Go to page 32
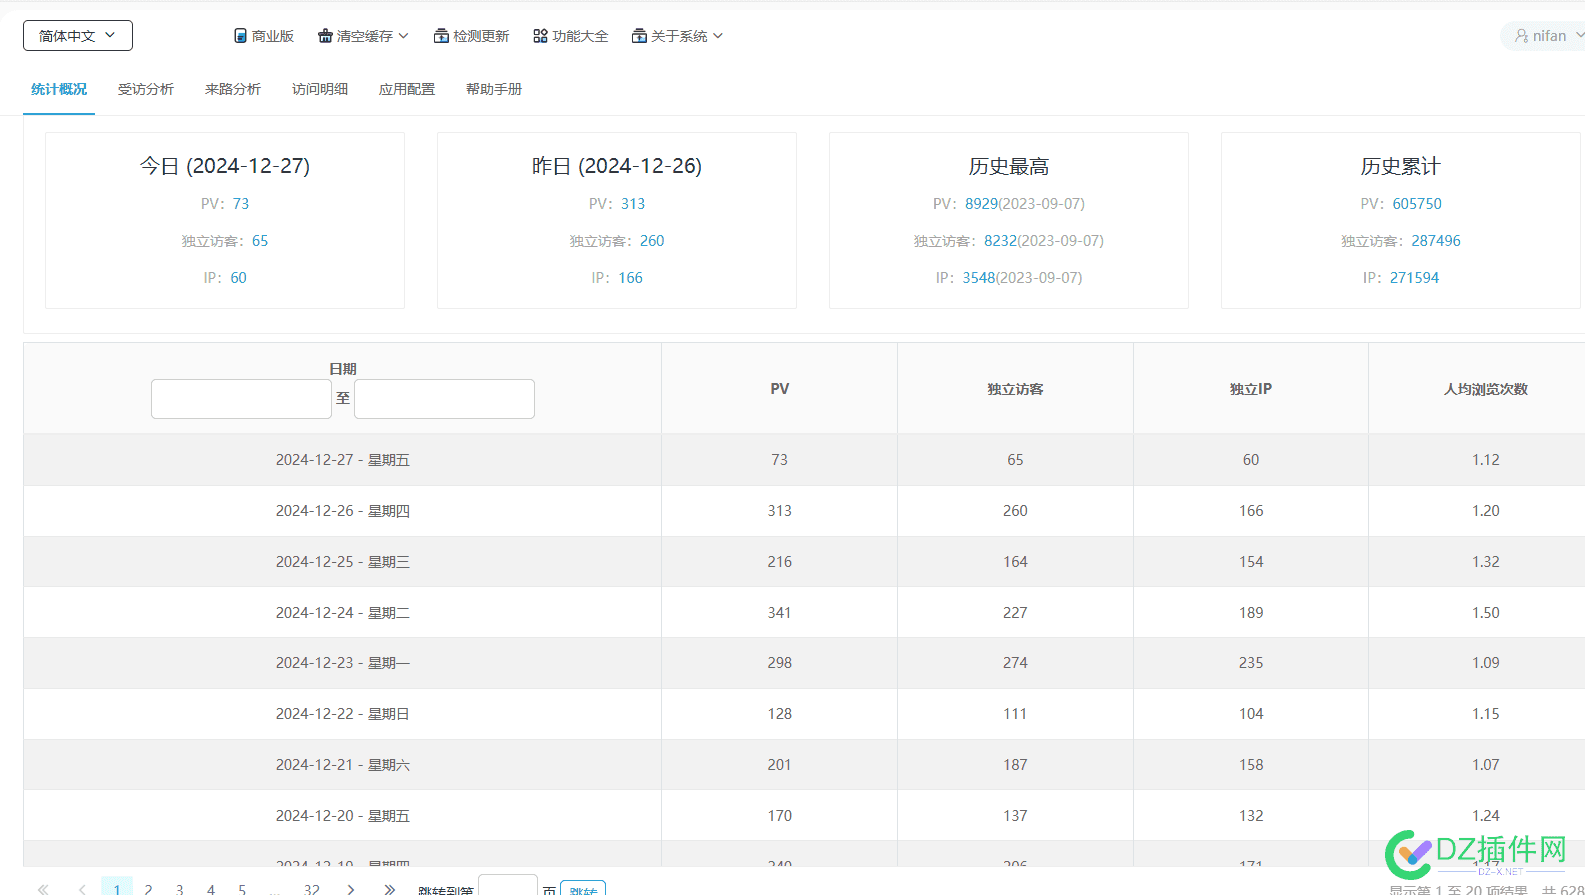This screenshot has height=895, width=1585. coord(312,889)
